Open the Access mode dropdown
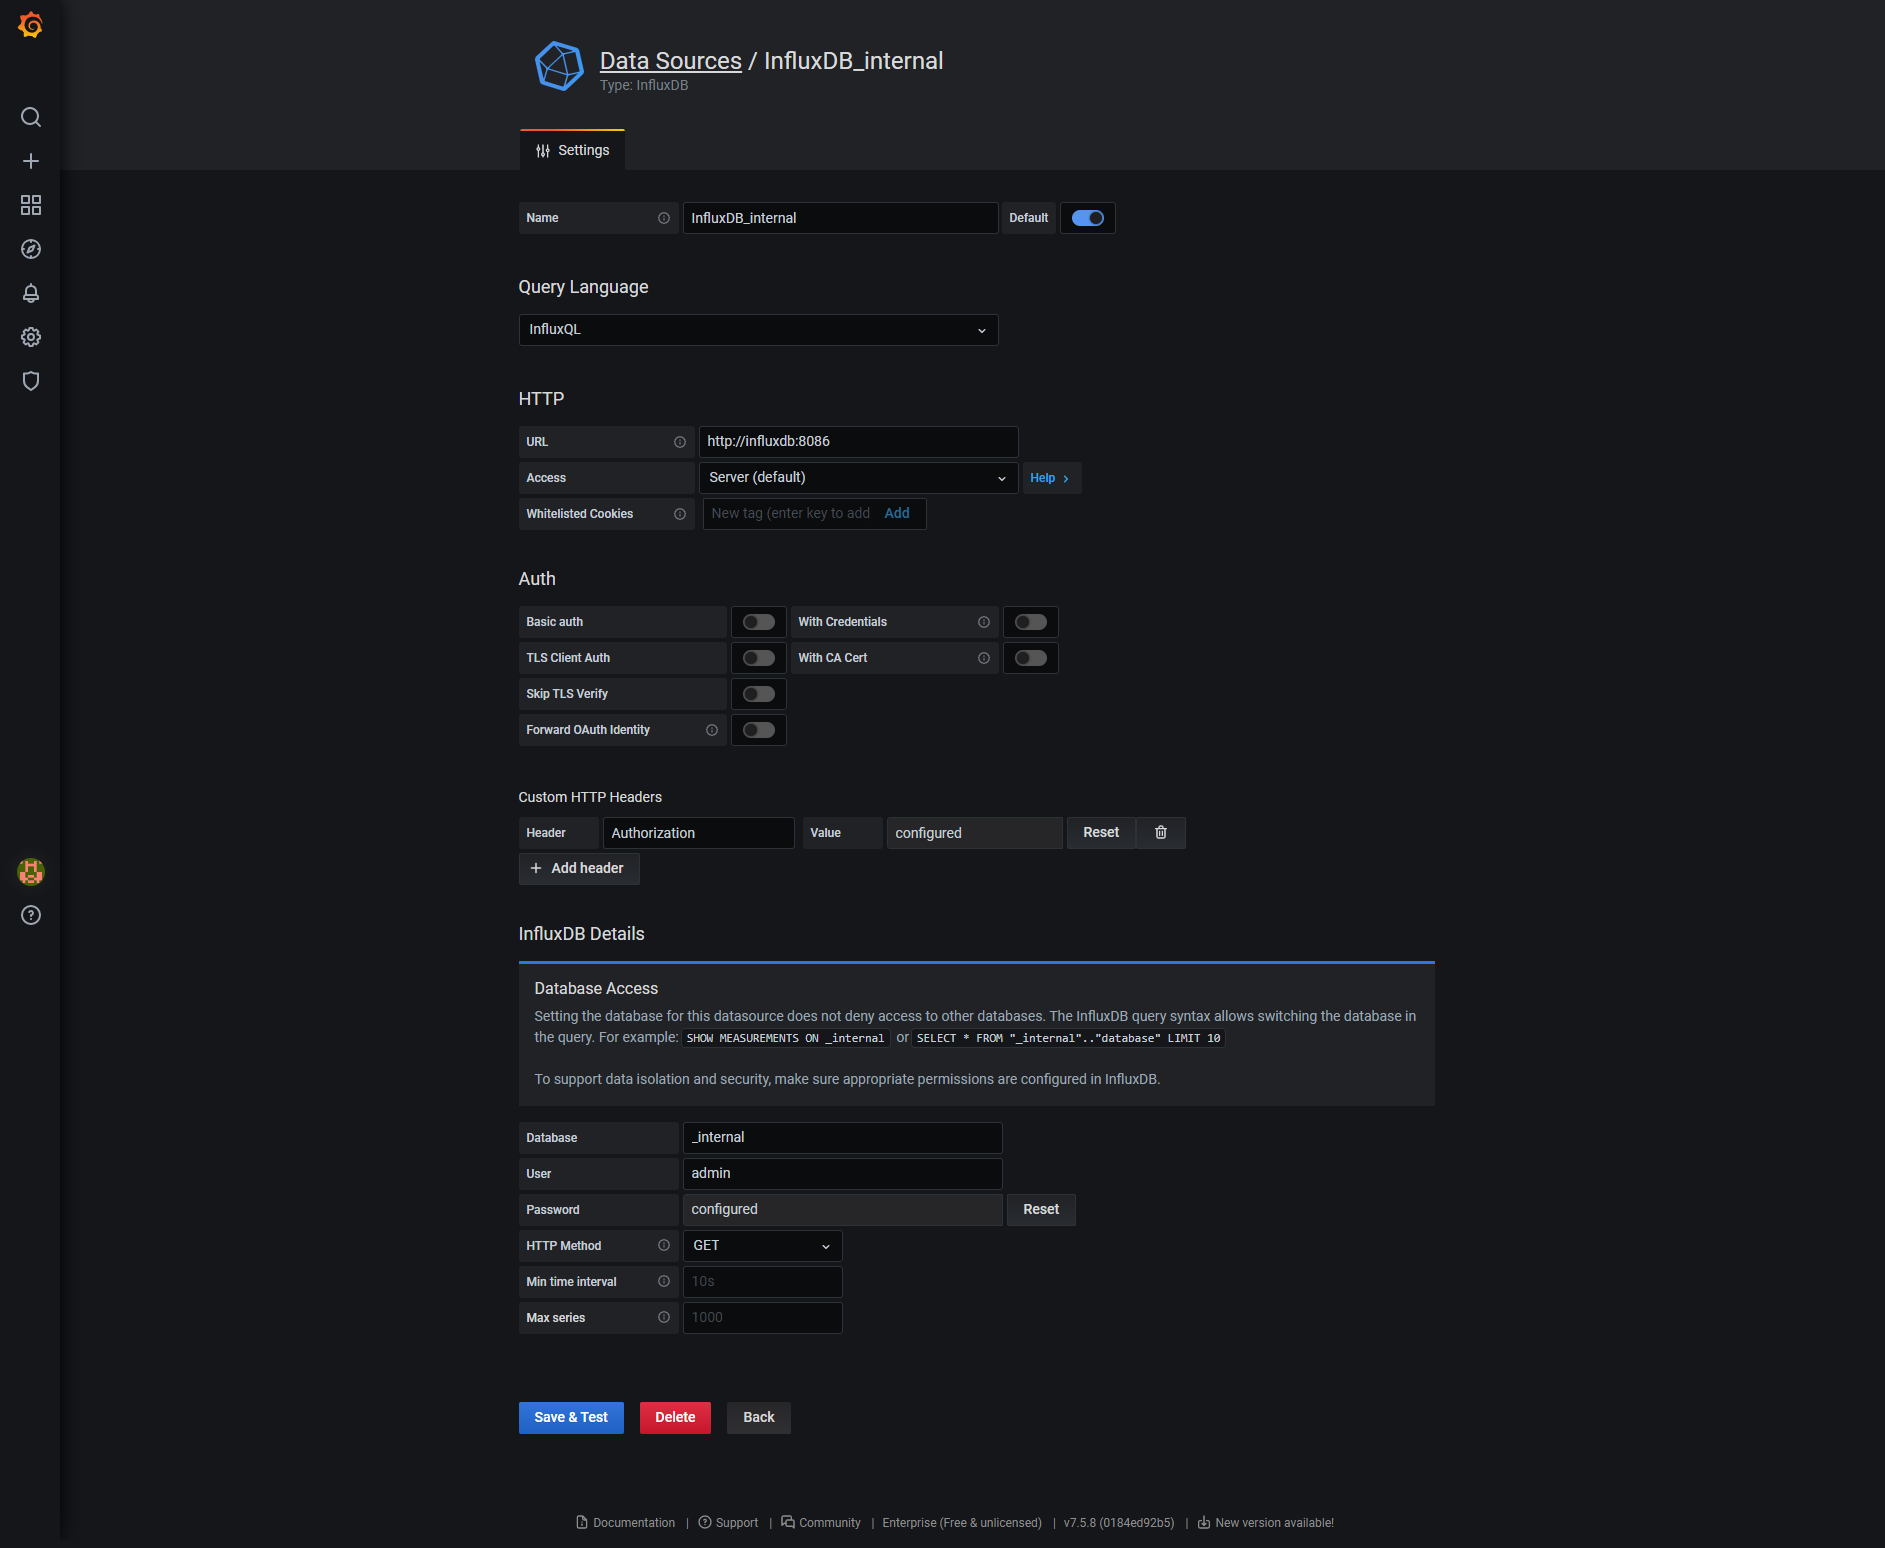Viewport: 1885px width, 1548px height. 857,477
